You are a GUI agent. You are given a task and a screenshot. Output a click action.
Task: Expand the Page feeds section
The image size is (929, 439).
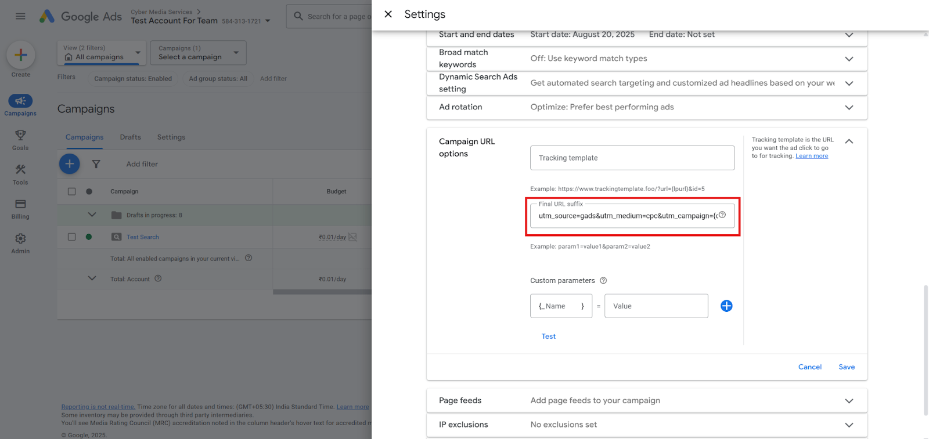(x=848, y=400)
